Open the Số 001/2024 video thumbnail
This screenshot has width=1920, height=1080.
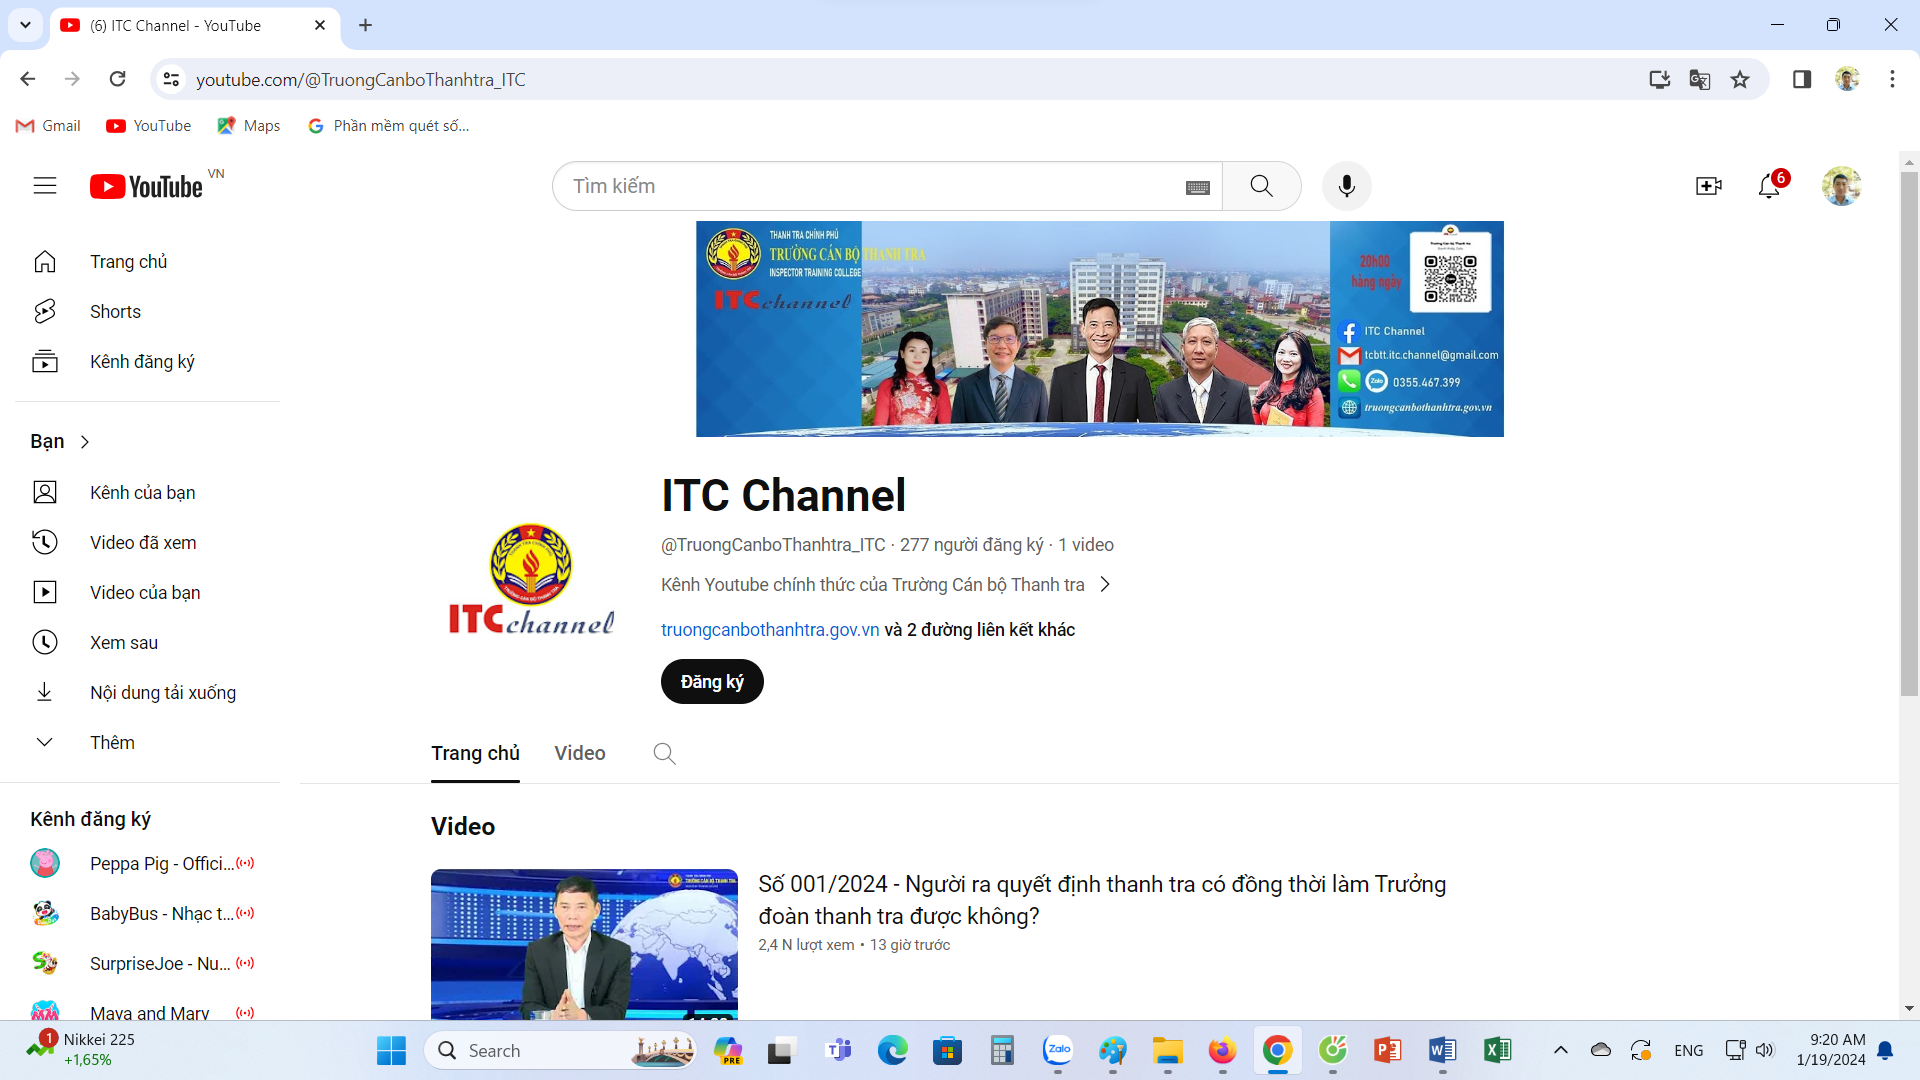pyautogui.click(x=584, y=945)
